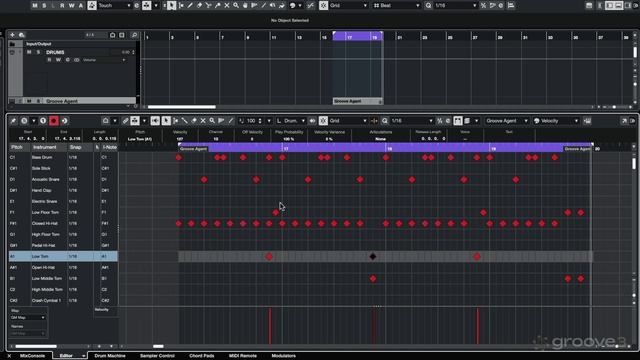Open the editor setup icon beside Velocity dropdown
The width and height of the screenshot is (640, 360).
pos(587,121)
